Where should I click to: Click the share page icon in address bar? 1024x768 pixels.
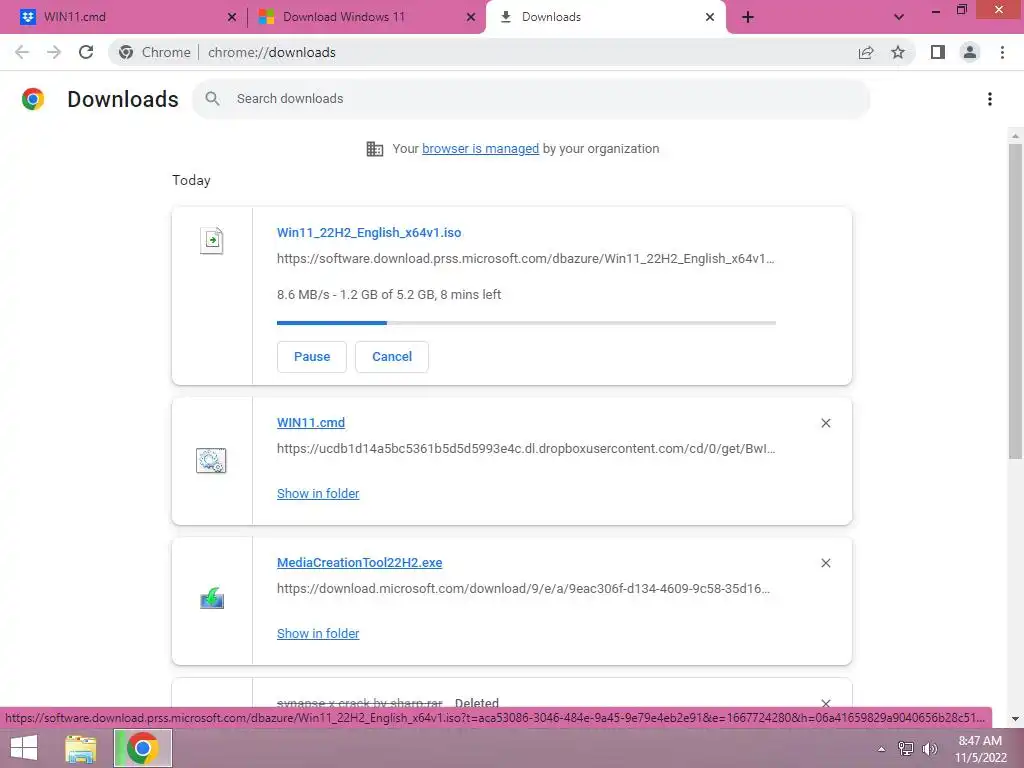[x=866, y=52]
